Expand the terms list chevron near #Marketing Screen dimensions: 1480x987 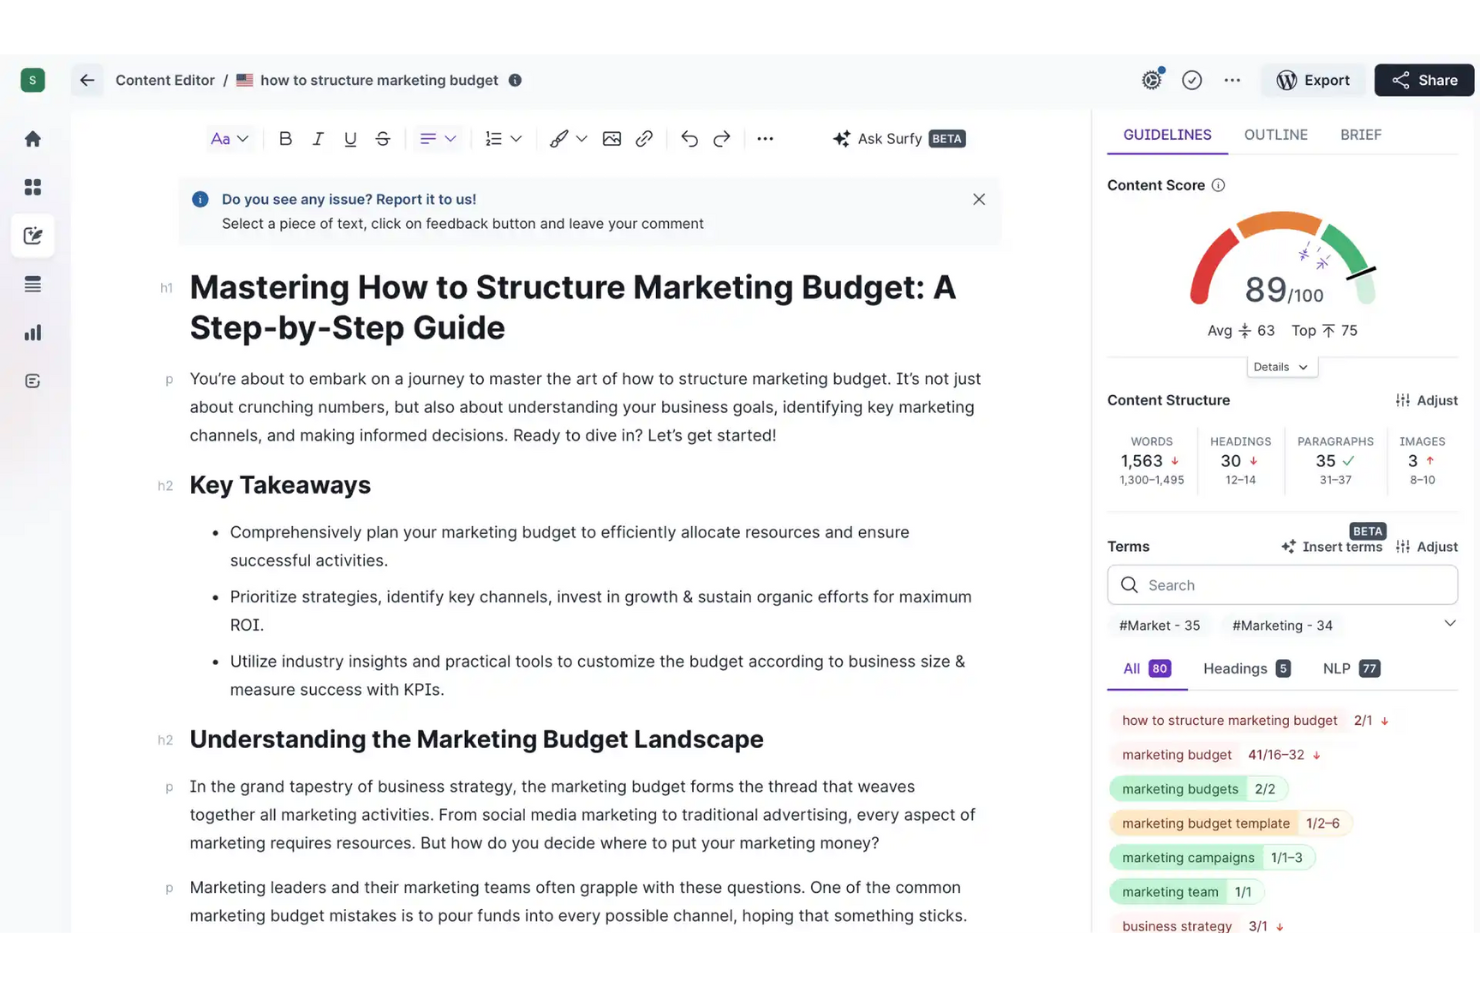coord(1449,622)
